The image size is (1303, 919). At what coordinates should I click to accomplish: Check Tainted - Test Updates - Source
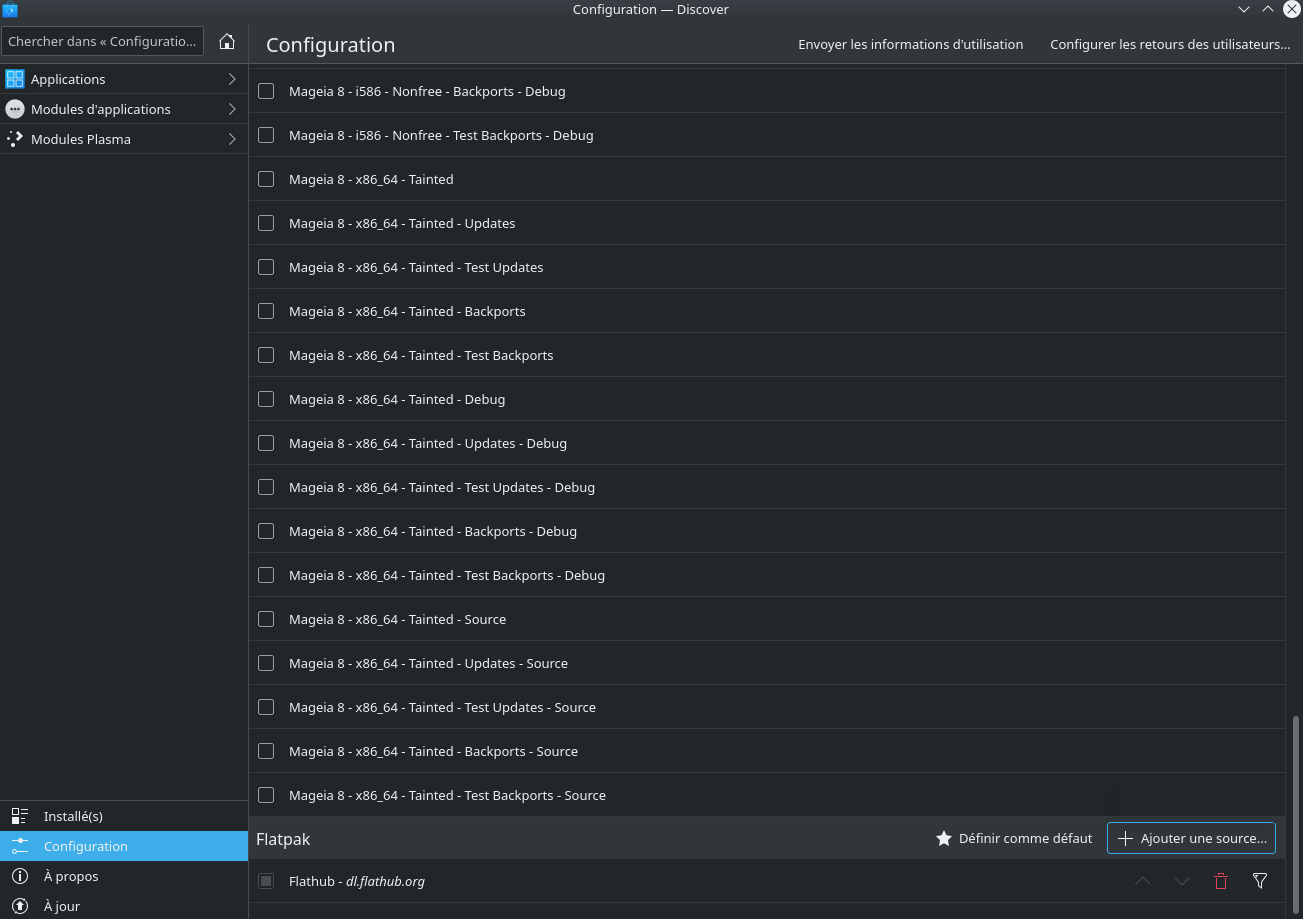(266, 707)
